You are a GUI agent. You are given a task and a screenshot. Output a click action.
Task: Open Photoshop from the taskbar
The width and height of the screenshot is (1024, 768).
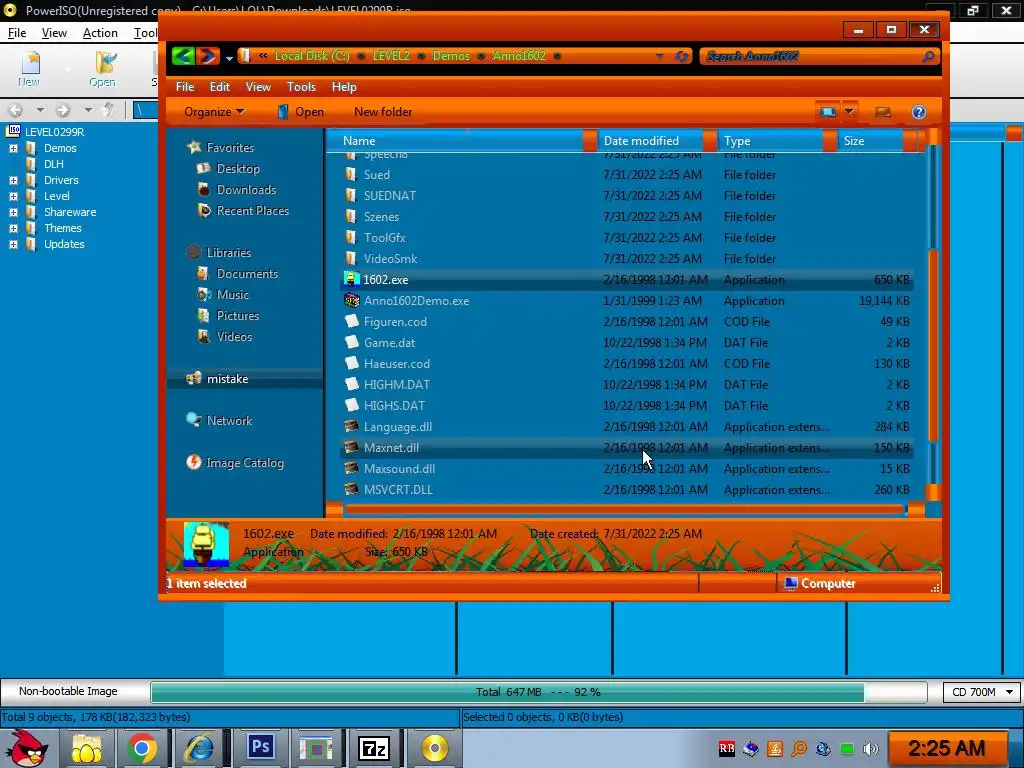[x=261, y=747]
